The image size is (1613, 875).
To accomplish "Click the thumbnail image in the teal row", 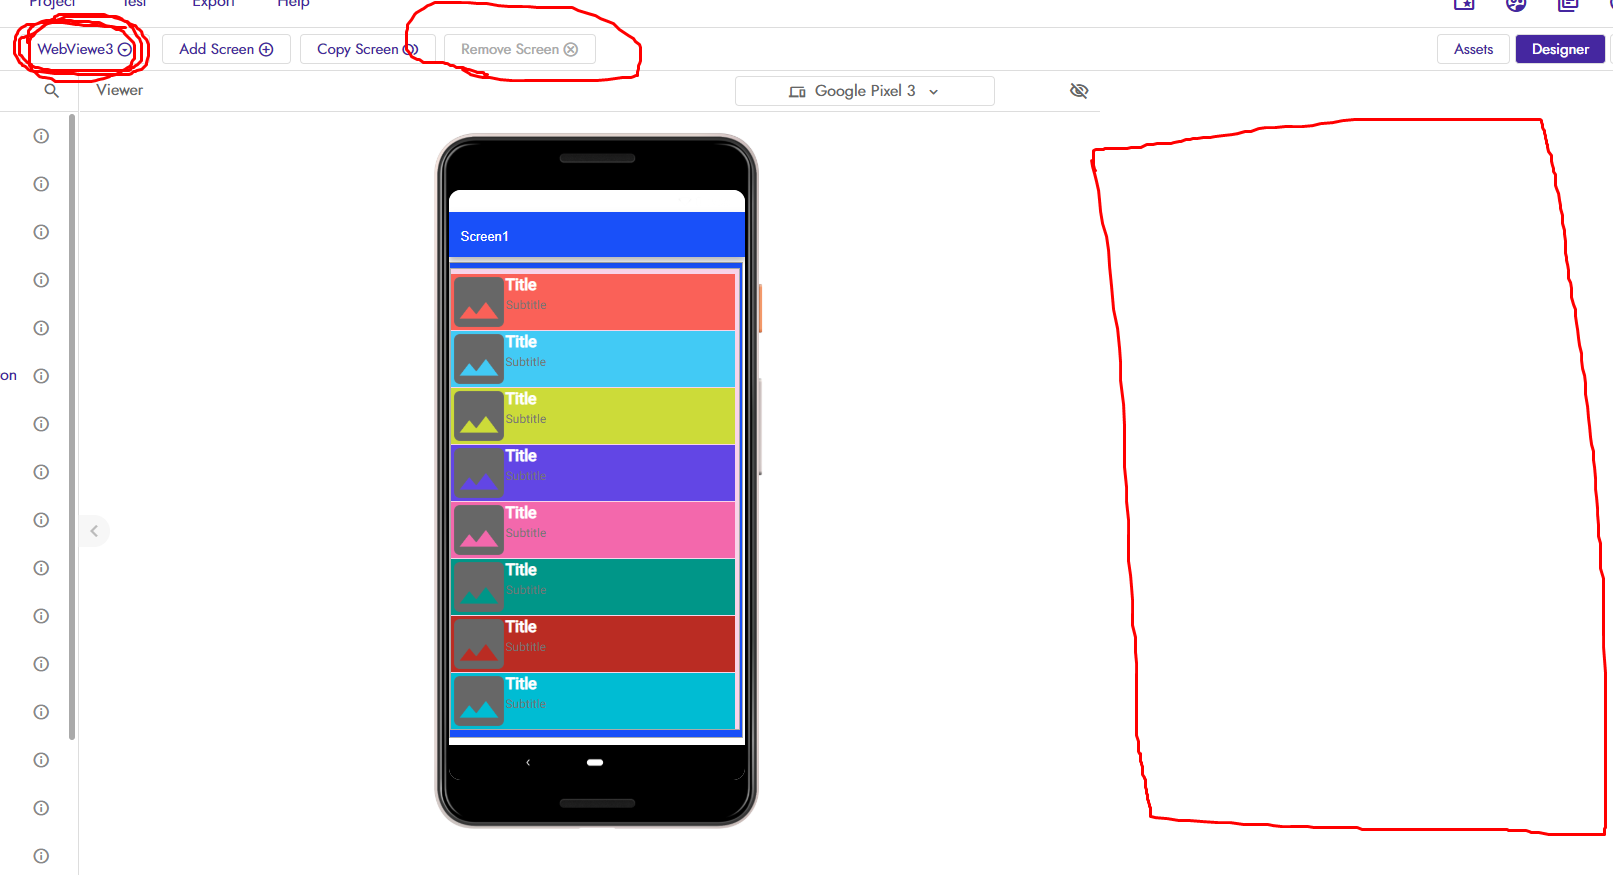I will (479, 587).
